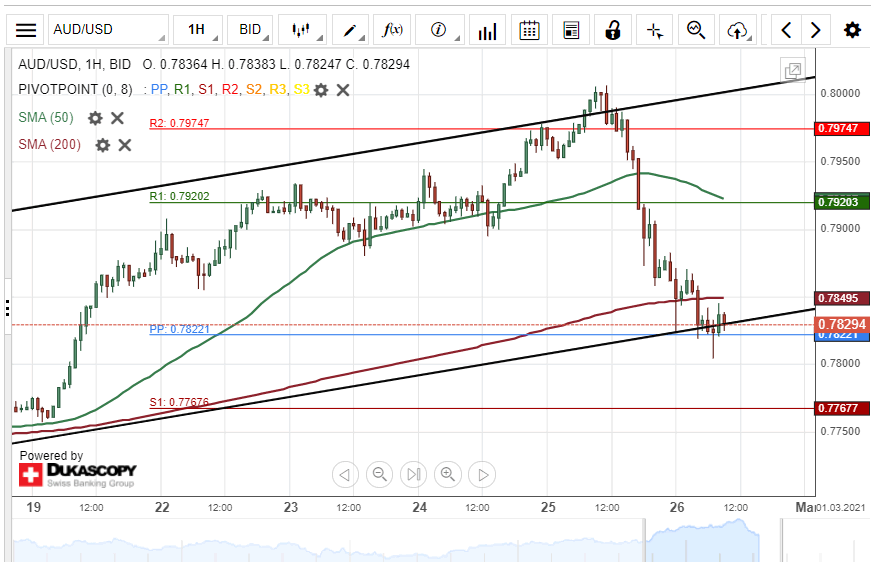Shift chart forward with right chevron
Viewport: 886px width, 562px height.
[x=815, y=30]
